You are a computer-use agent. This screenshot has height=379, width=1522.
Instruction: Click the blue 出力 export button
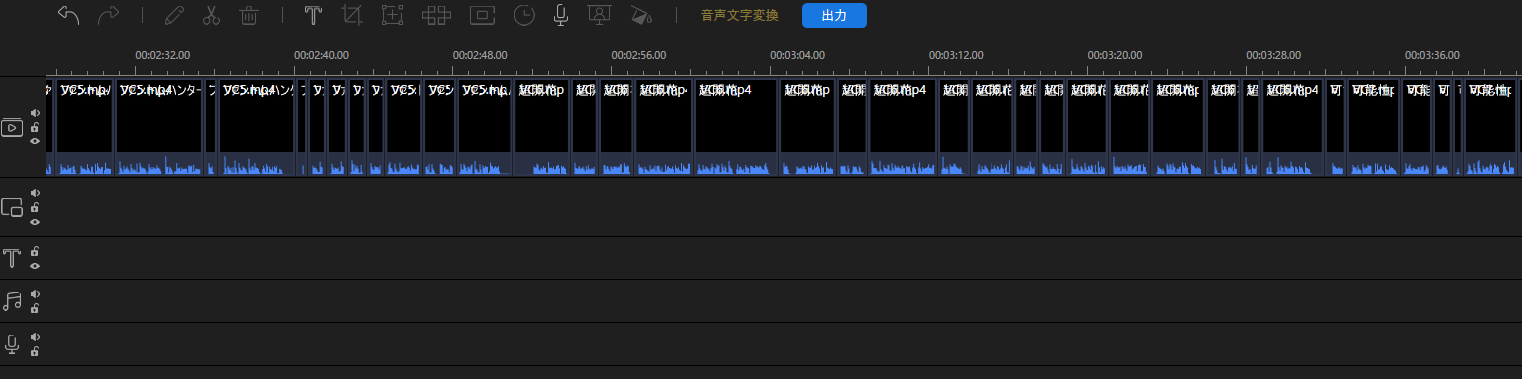[834, 15]
